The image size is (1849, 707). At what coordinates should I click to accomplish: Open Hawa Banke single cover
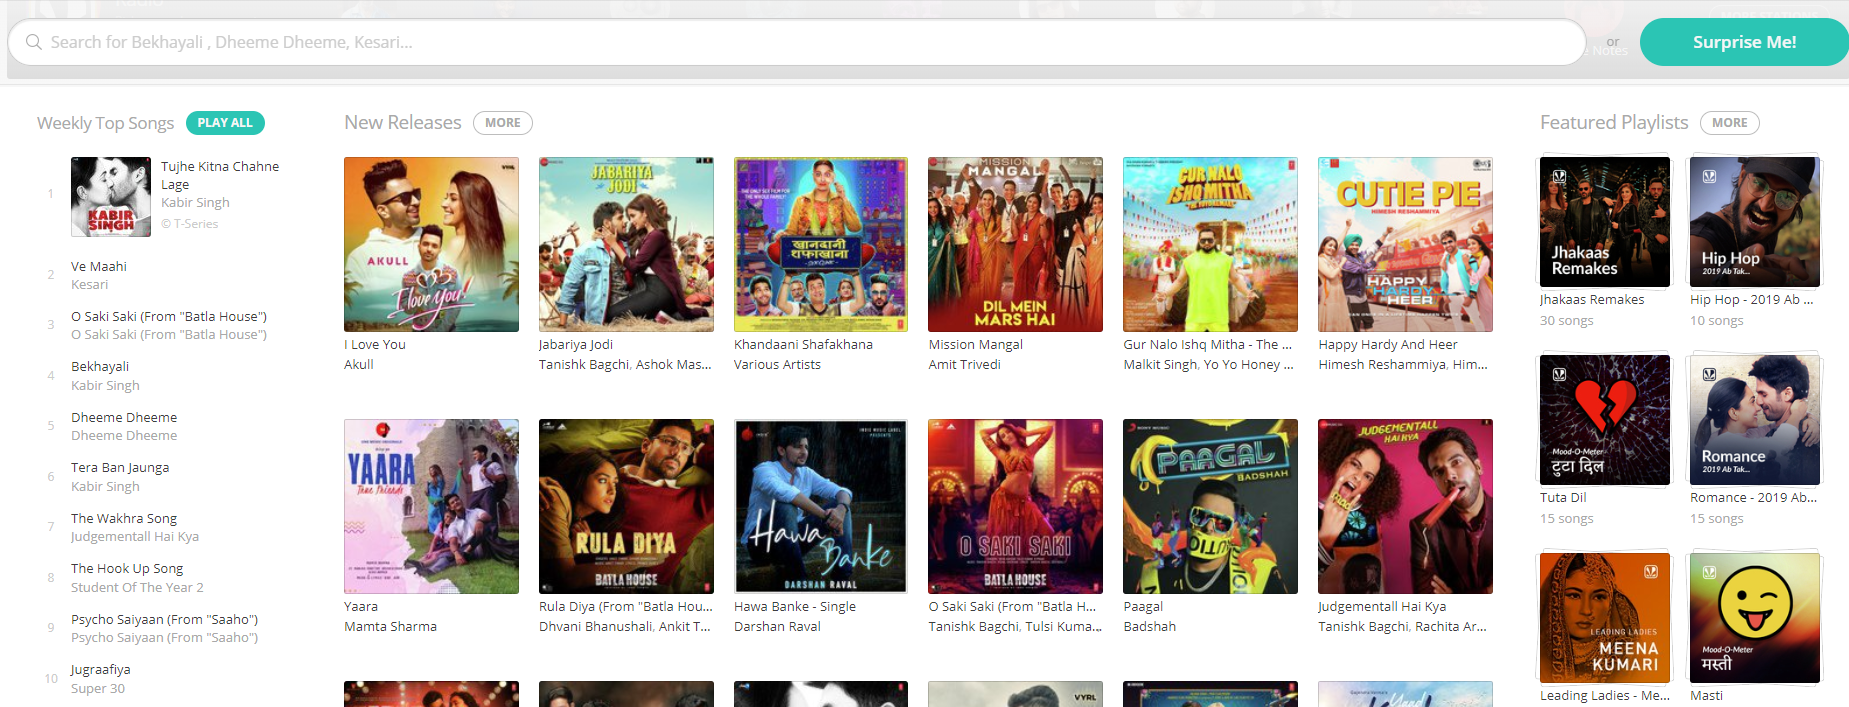[821, 506]
